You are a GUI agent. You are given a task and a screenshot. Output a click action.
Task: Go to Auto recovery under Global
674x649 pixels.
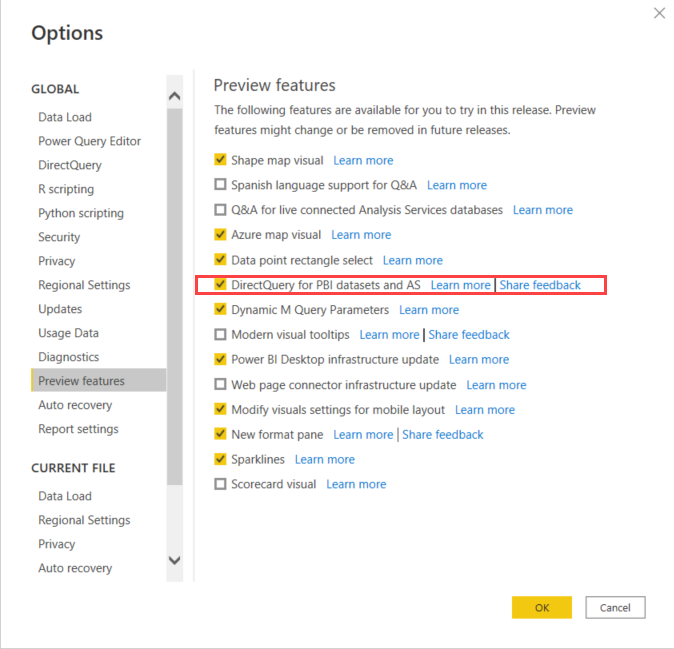coord(75,405)
